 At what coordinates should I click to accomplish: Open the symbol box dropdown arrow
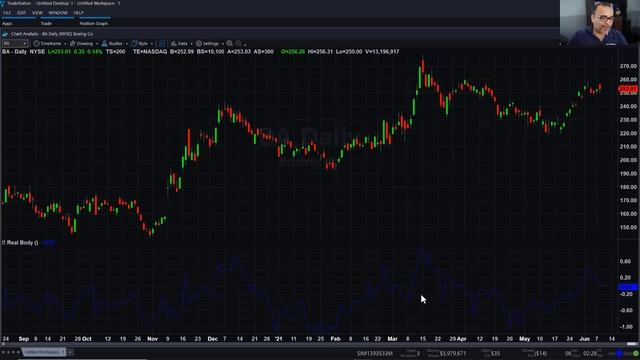(x=25, y=44)
